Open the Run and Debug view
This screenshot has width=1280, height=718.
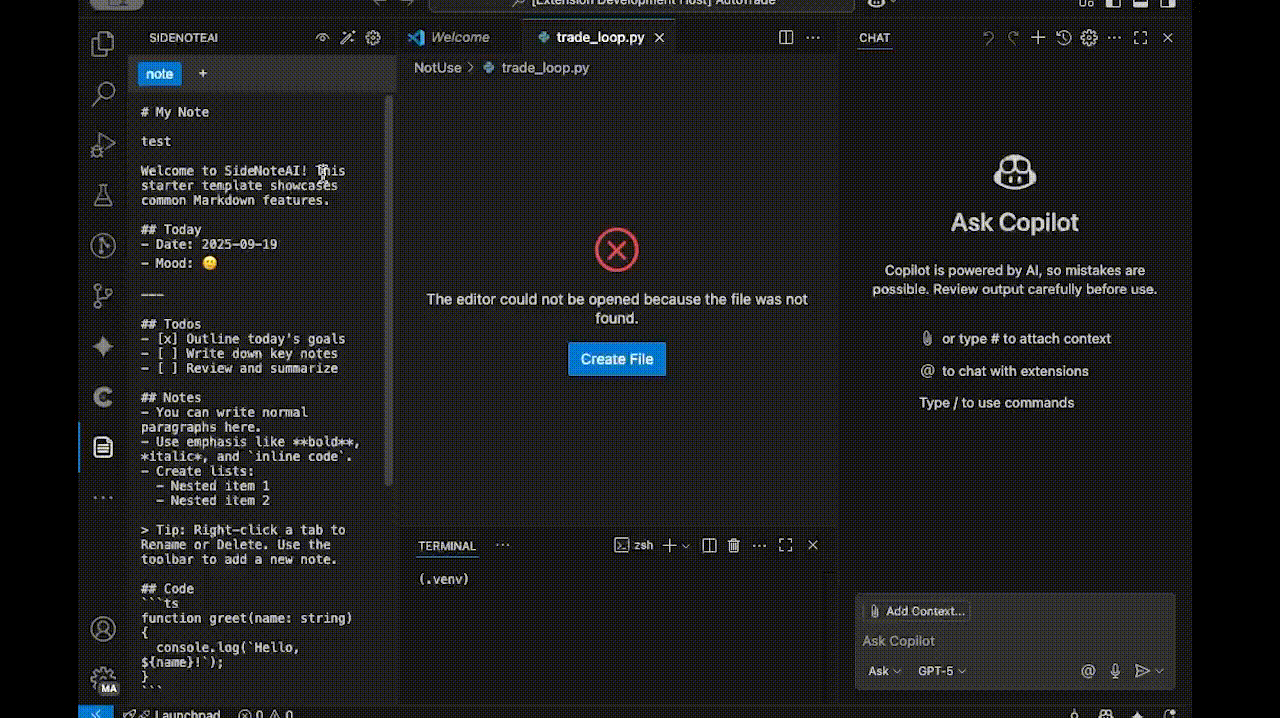tap(103, 145)
